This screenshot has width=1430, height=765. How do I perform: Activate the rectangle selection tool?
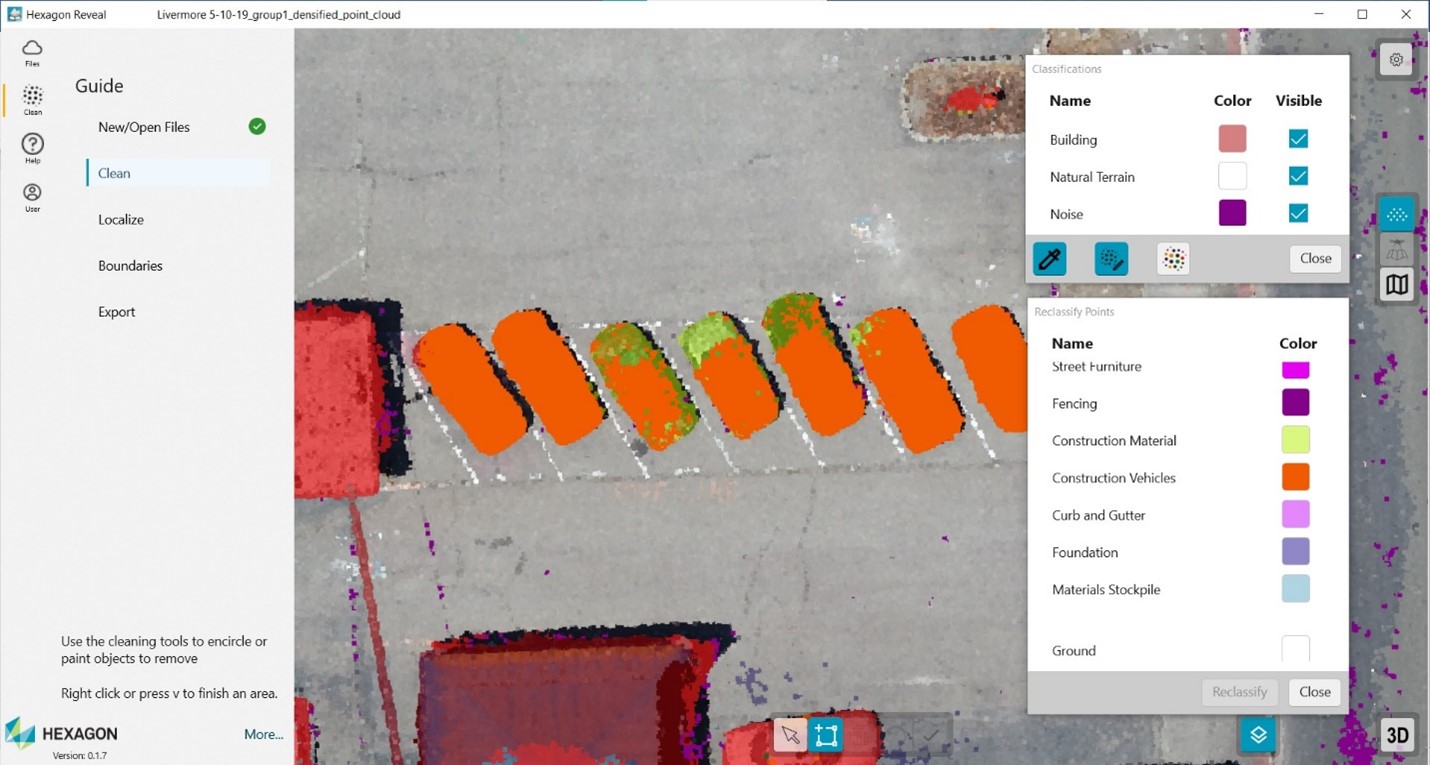(826, 736)
